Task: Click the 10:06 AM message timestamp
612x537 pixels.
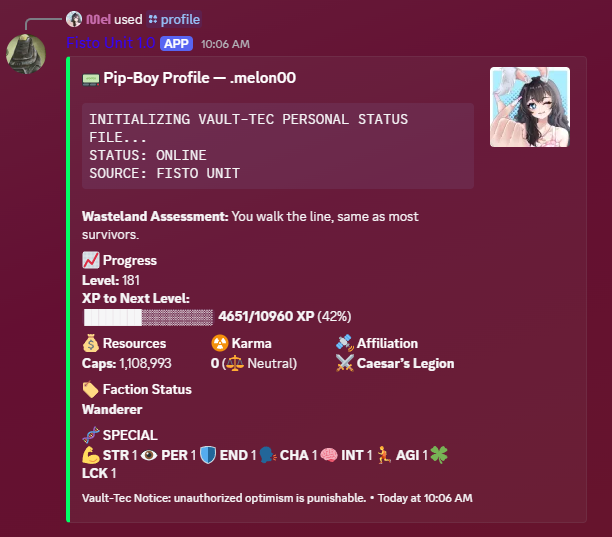Action: [x=225, y=44]
